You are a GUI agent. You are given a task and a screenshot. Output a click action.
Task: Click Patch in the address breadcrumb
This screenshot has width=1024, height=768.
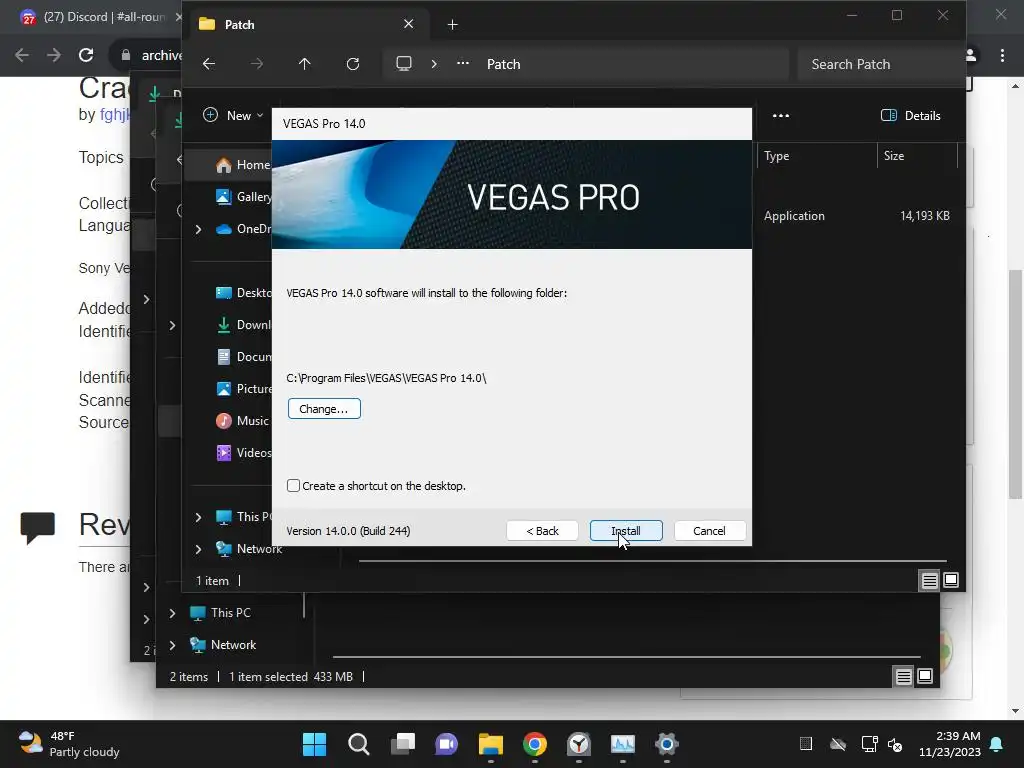point(504,64)
